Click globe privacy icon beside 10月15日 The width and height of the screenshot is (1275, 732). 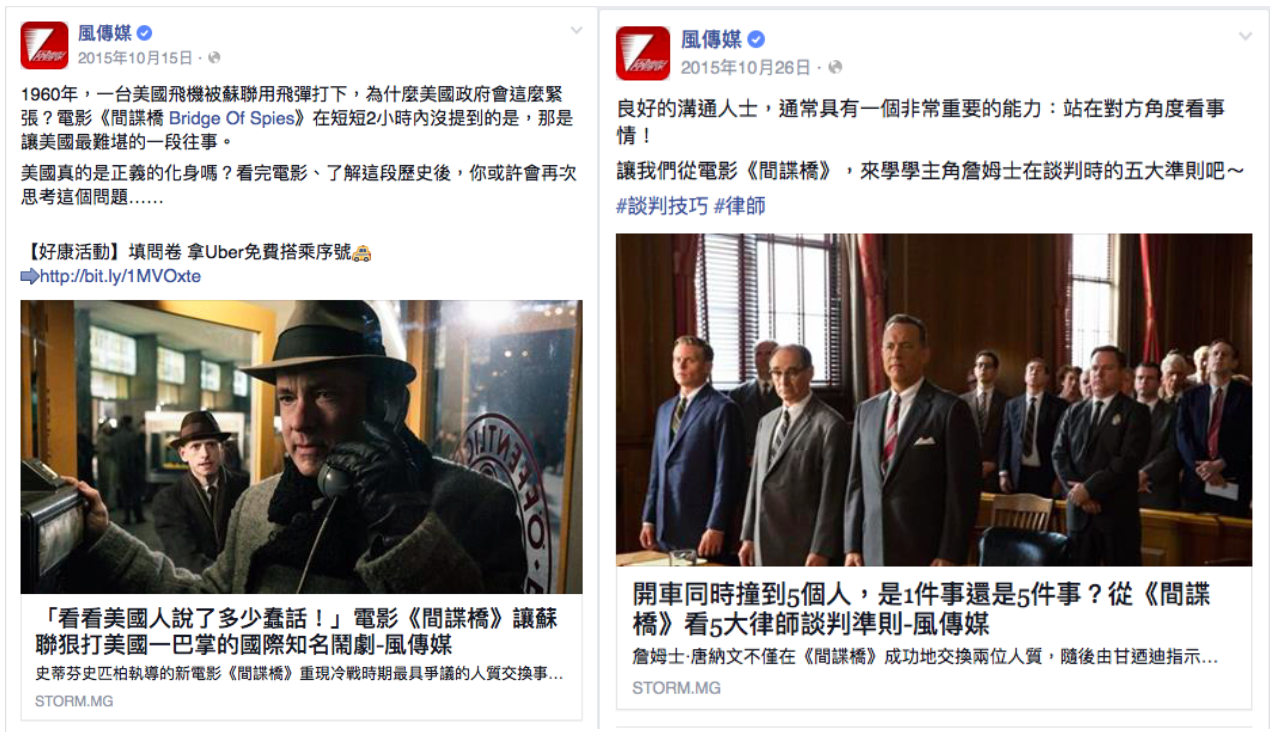pyautogui.click(x=214, y=58)
